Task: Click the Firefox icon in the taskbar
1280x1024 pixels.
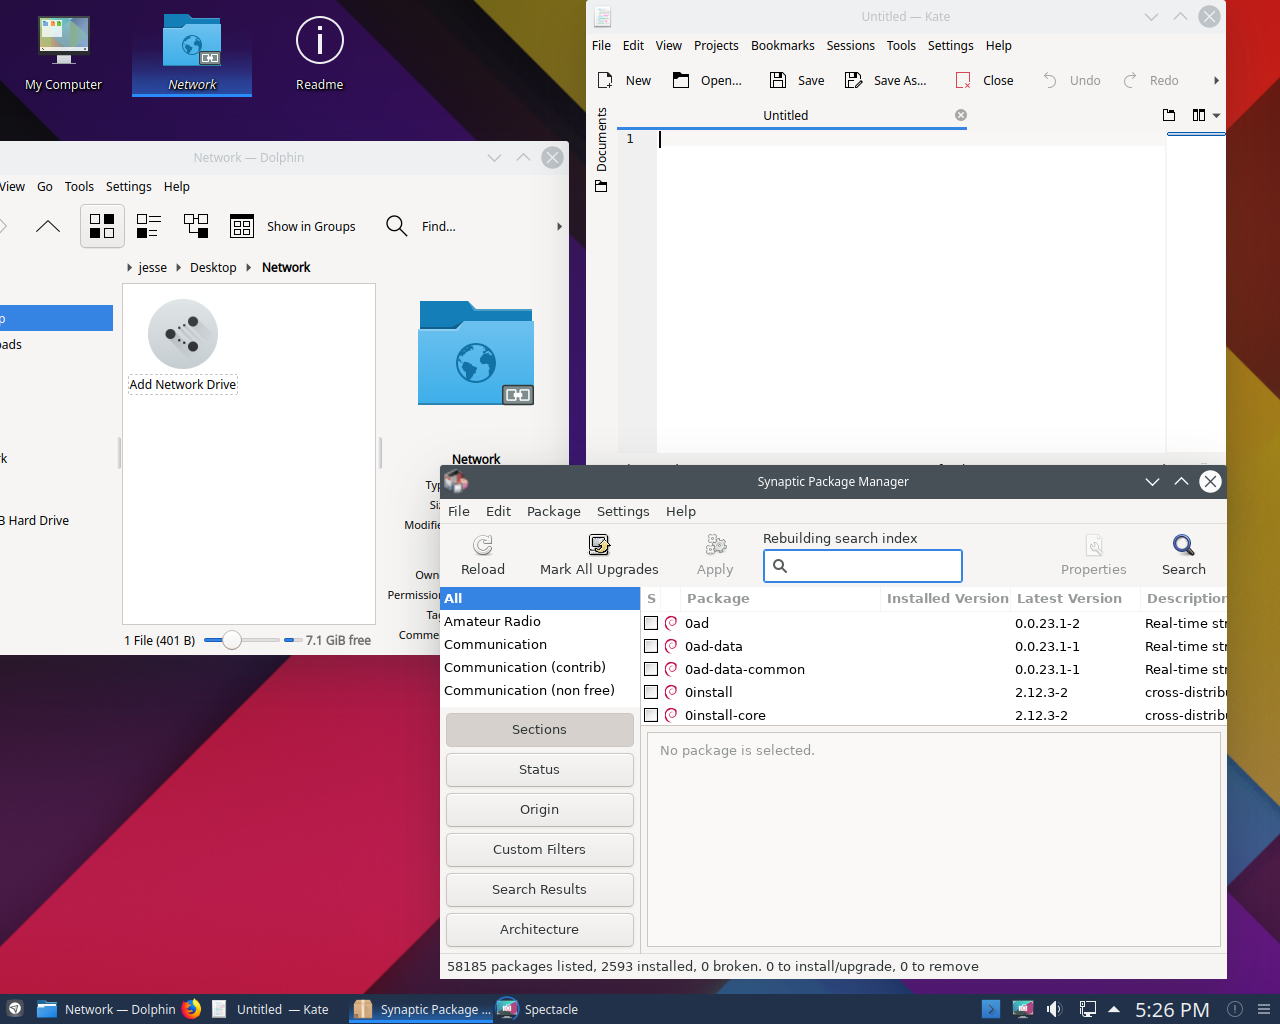Action: pyautogui.click(x=192, y=1009)
